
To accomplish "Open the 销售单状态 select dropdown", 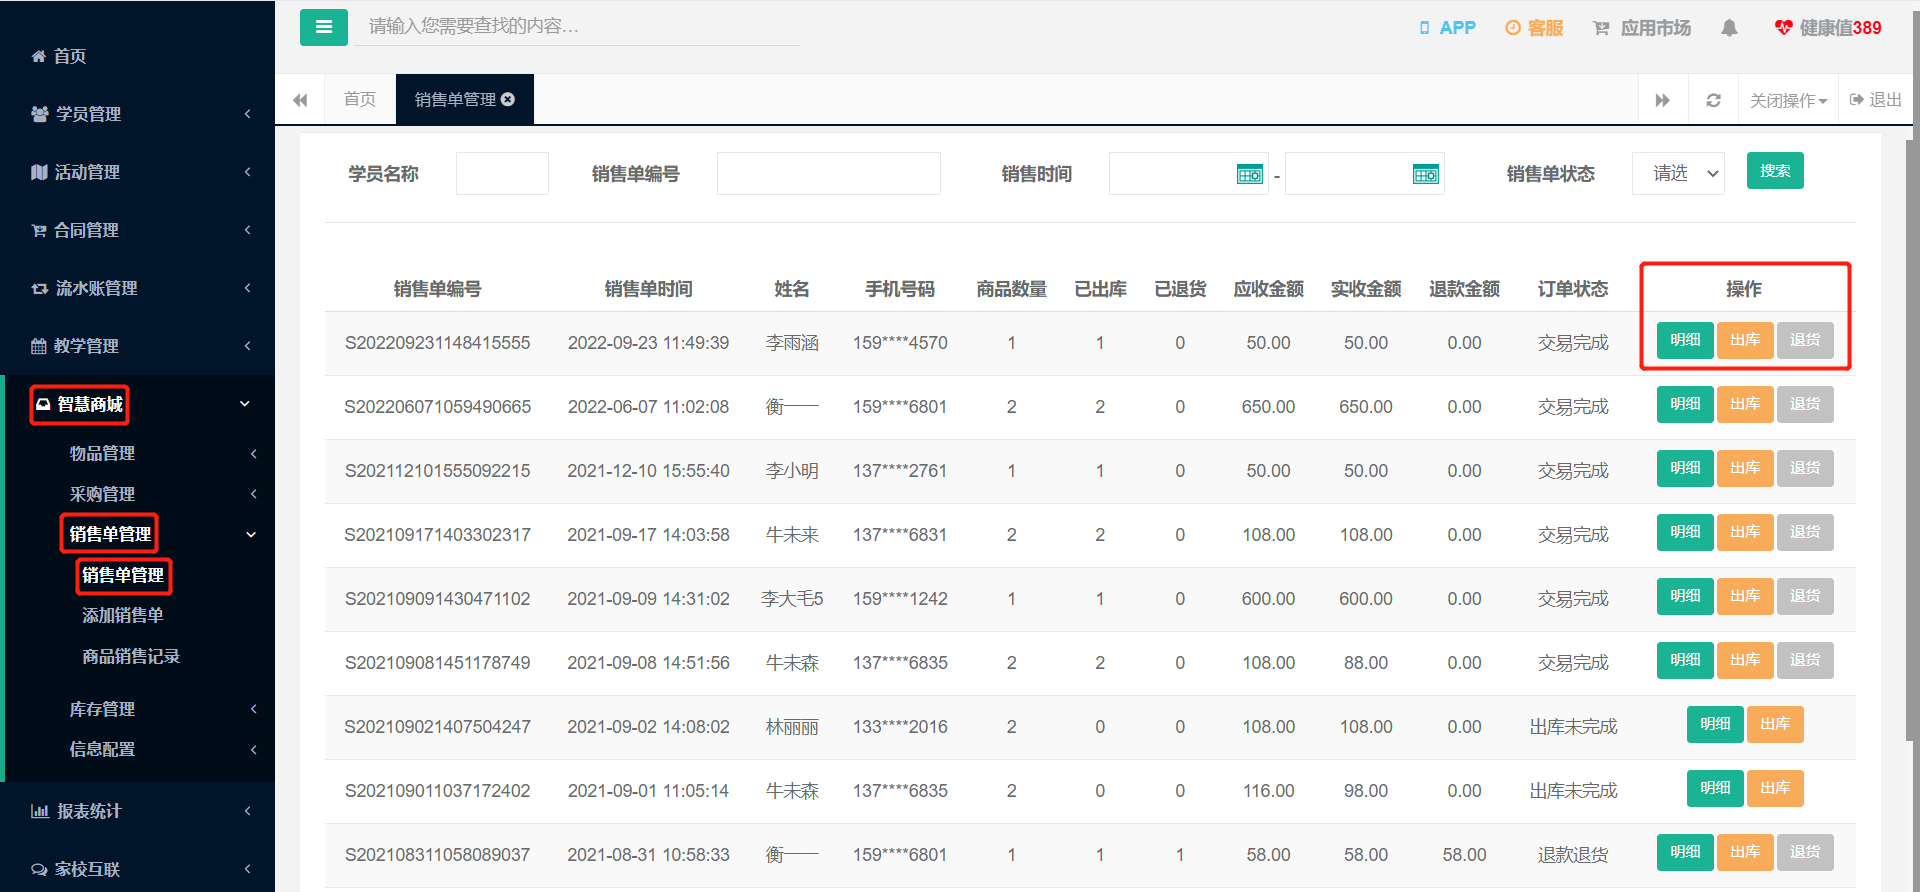I will click(x=1678, y=173).
